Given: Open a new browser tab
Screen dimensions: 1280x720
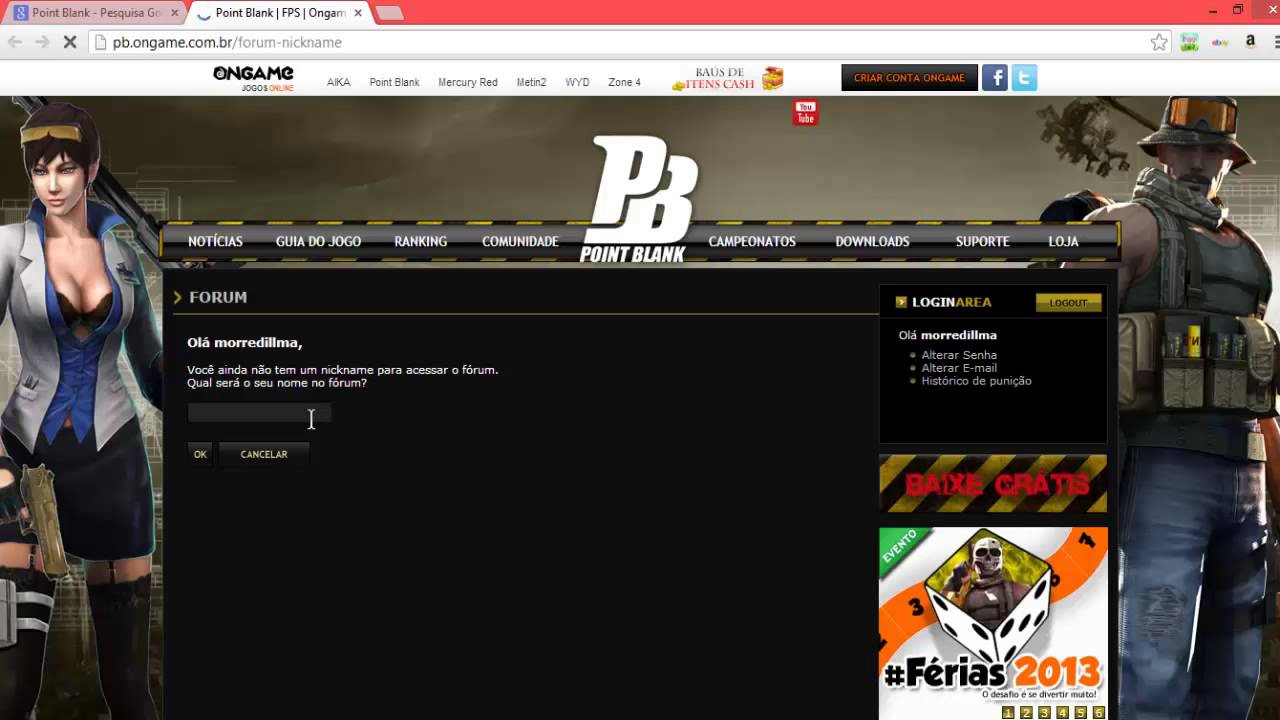Looking at the screenshot, I should click(x=389, y=13).
